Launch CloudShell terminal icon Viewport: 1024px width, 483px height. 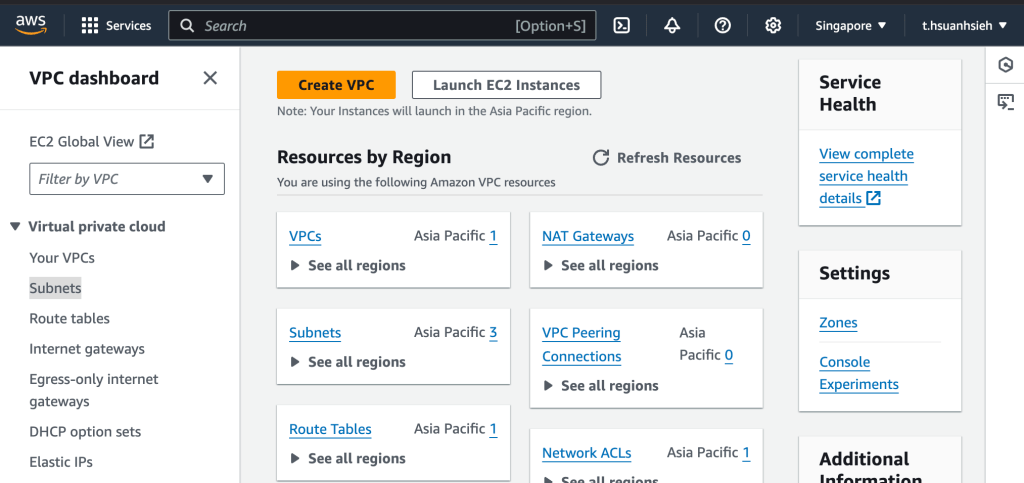pyautogui.click(x=621, y=26)
